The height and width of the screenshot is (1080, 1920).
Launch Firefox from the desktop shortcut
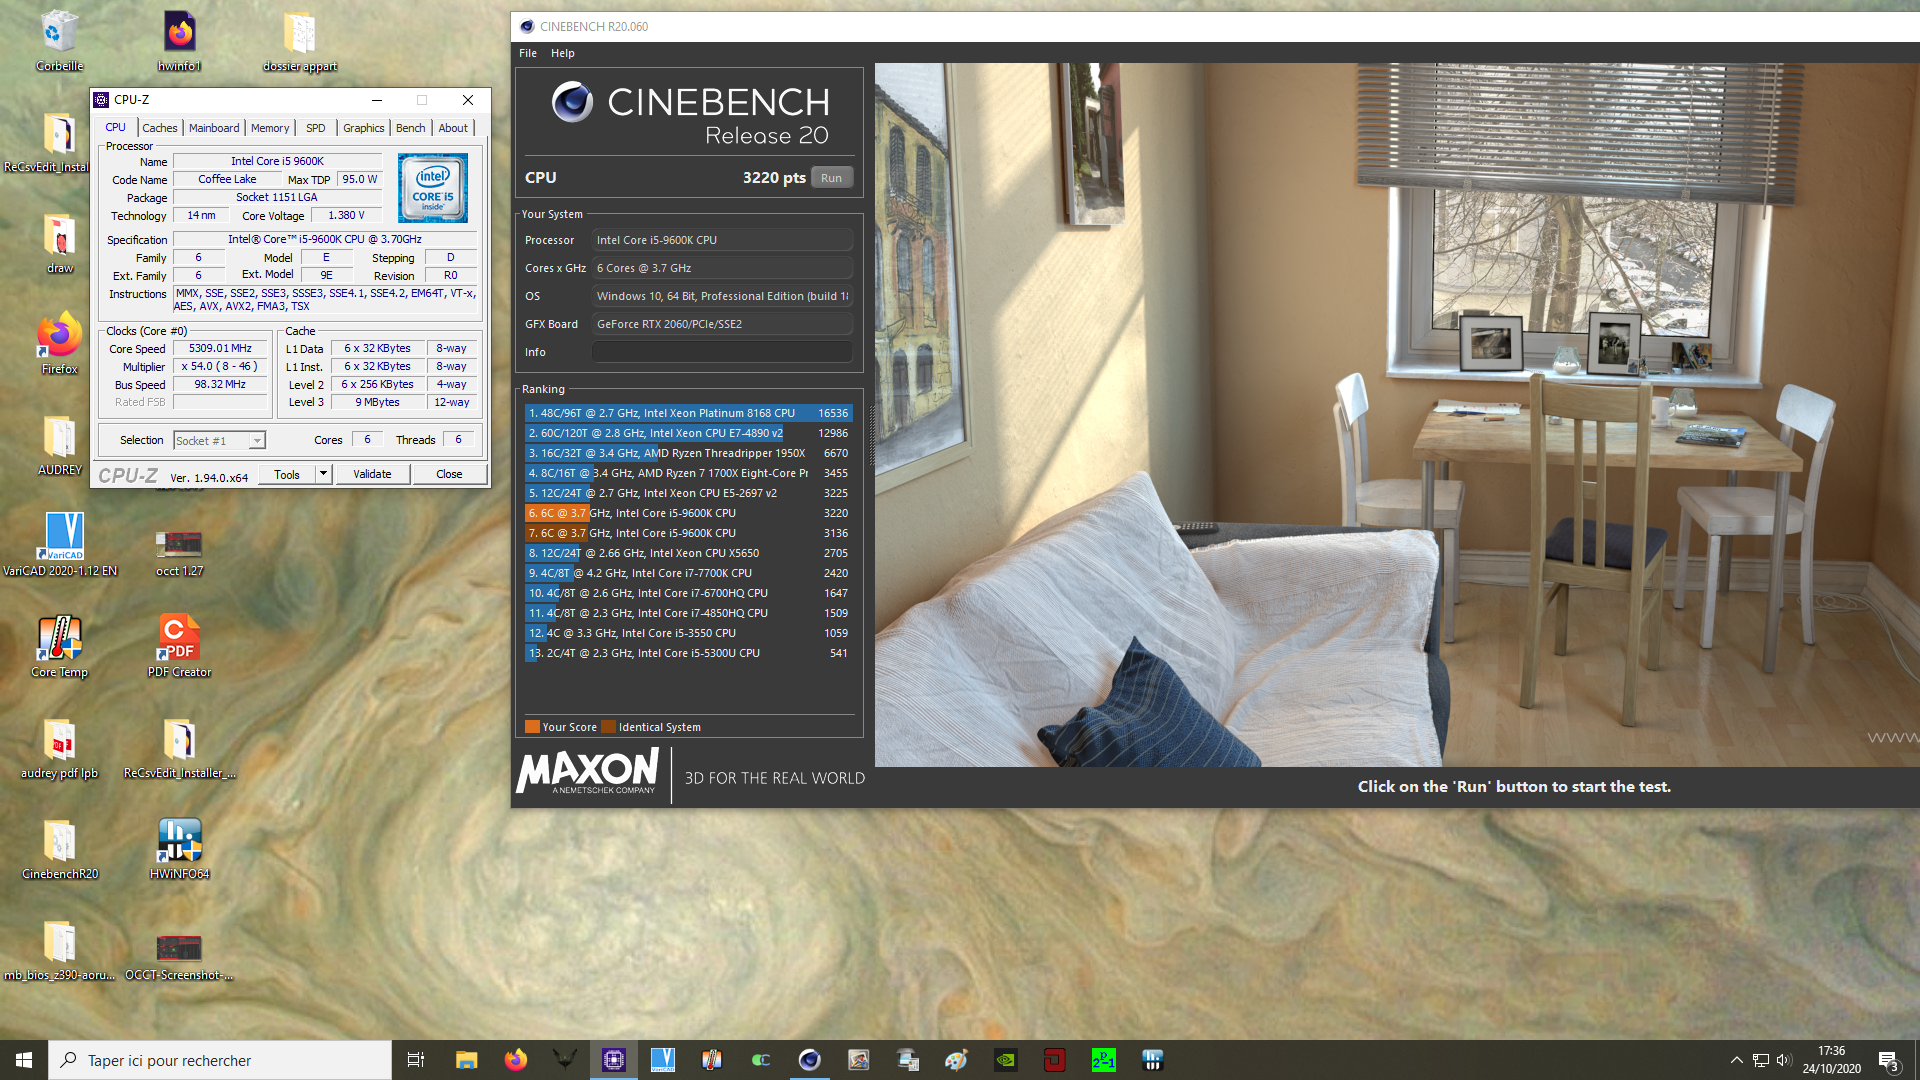[x=59, y=343]
